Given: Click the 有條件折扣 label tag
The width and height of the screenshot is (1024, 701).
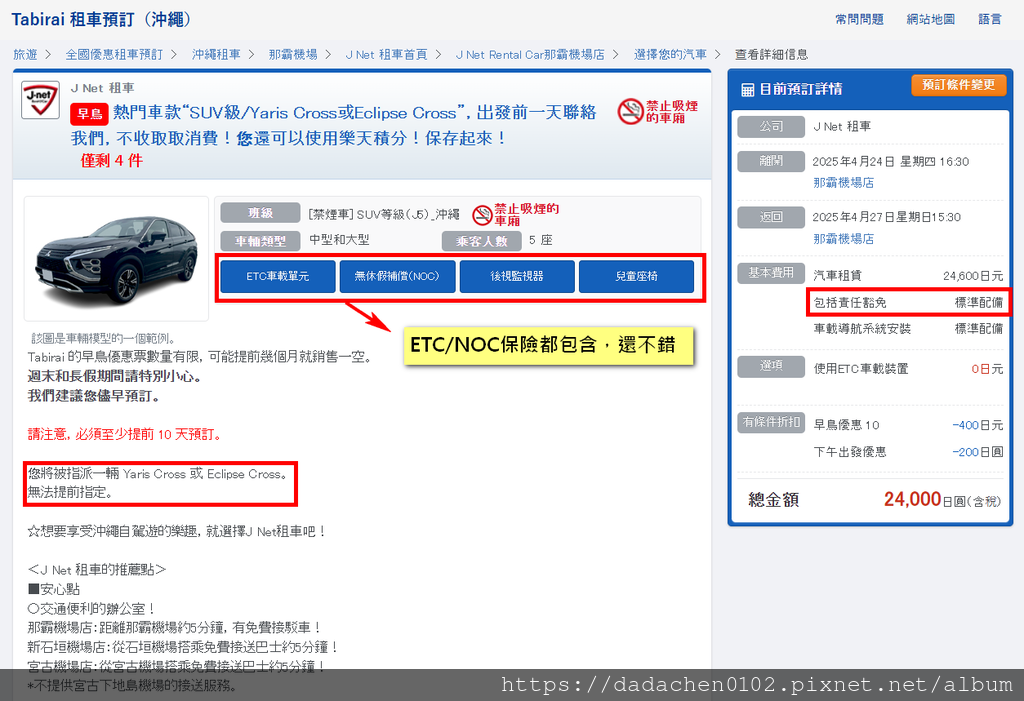Looking at the screenshot, I should [771, 422].
